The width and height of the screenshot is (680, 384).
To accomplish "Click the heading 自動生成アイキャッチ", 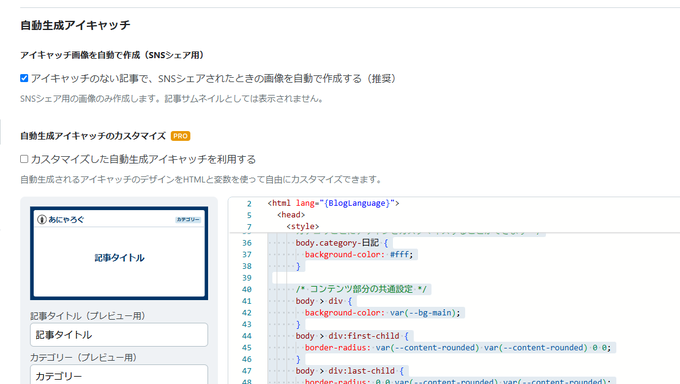I will pyautogui.click(x=75, y=25).
